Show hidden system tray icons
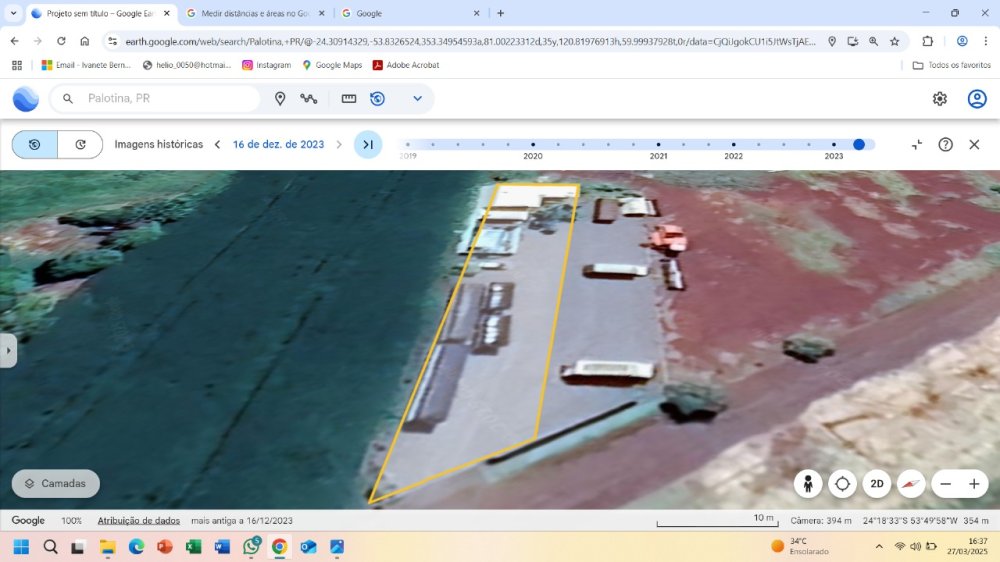Viewport: 1000px width, 562px height. coord(879,547)
